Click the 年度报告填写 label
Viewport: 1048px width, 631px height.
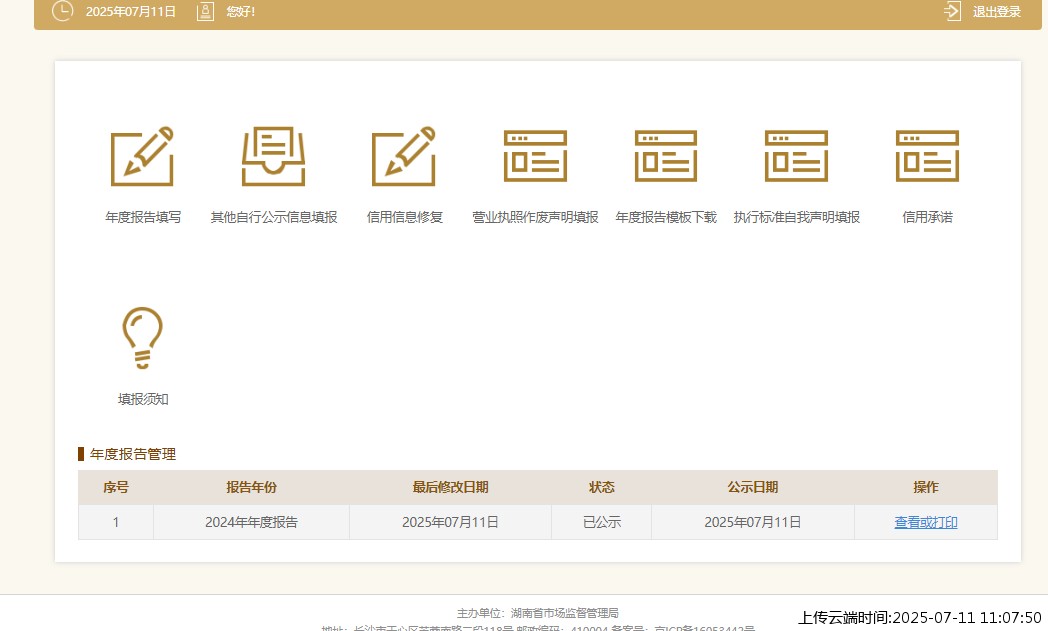pos(143,217)
